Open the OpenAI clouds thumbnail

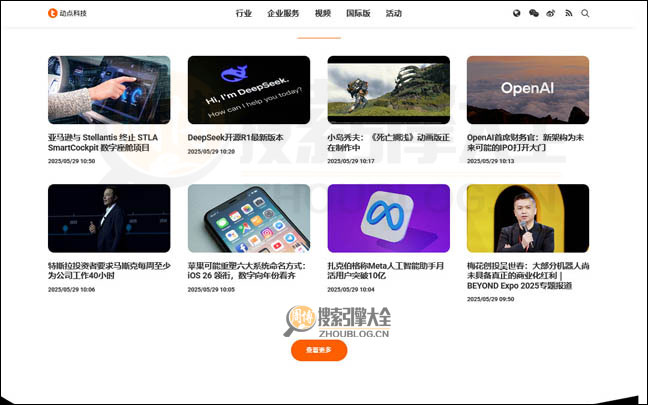pyautogui.click(x=528, y=90)
